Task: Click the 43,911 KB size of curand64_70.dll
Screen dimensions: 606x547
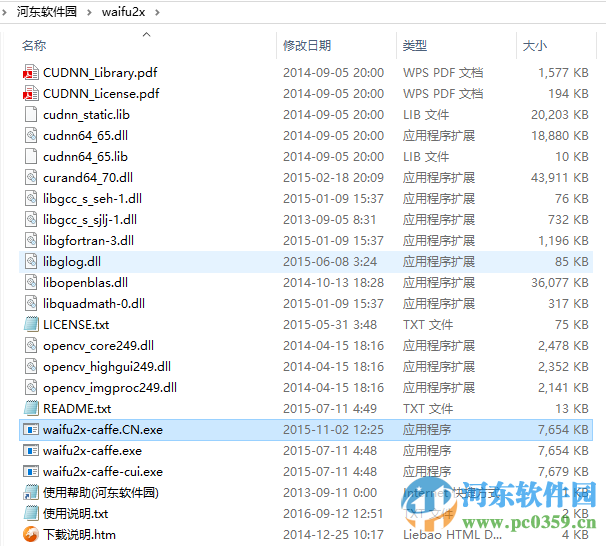Action: tap(559, 178)
